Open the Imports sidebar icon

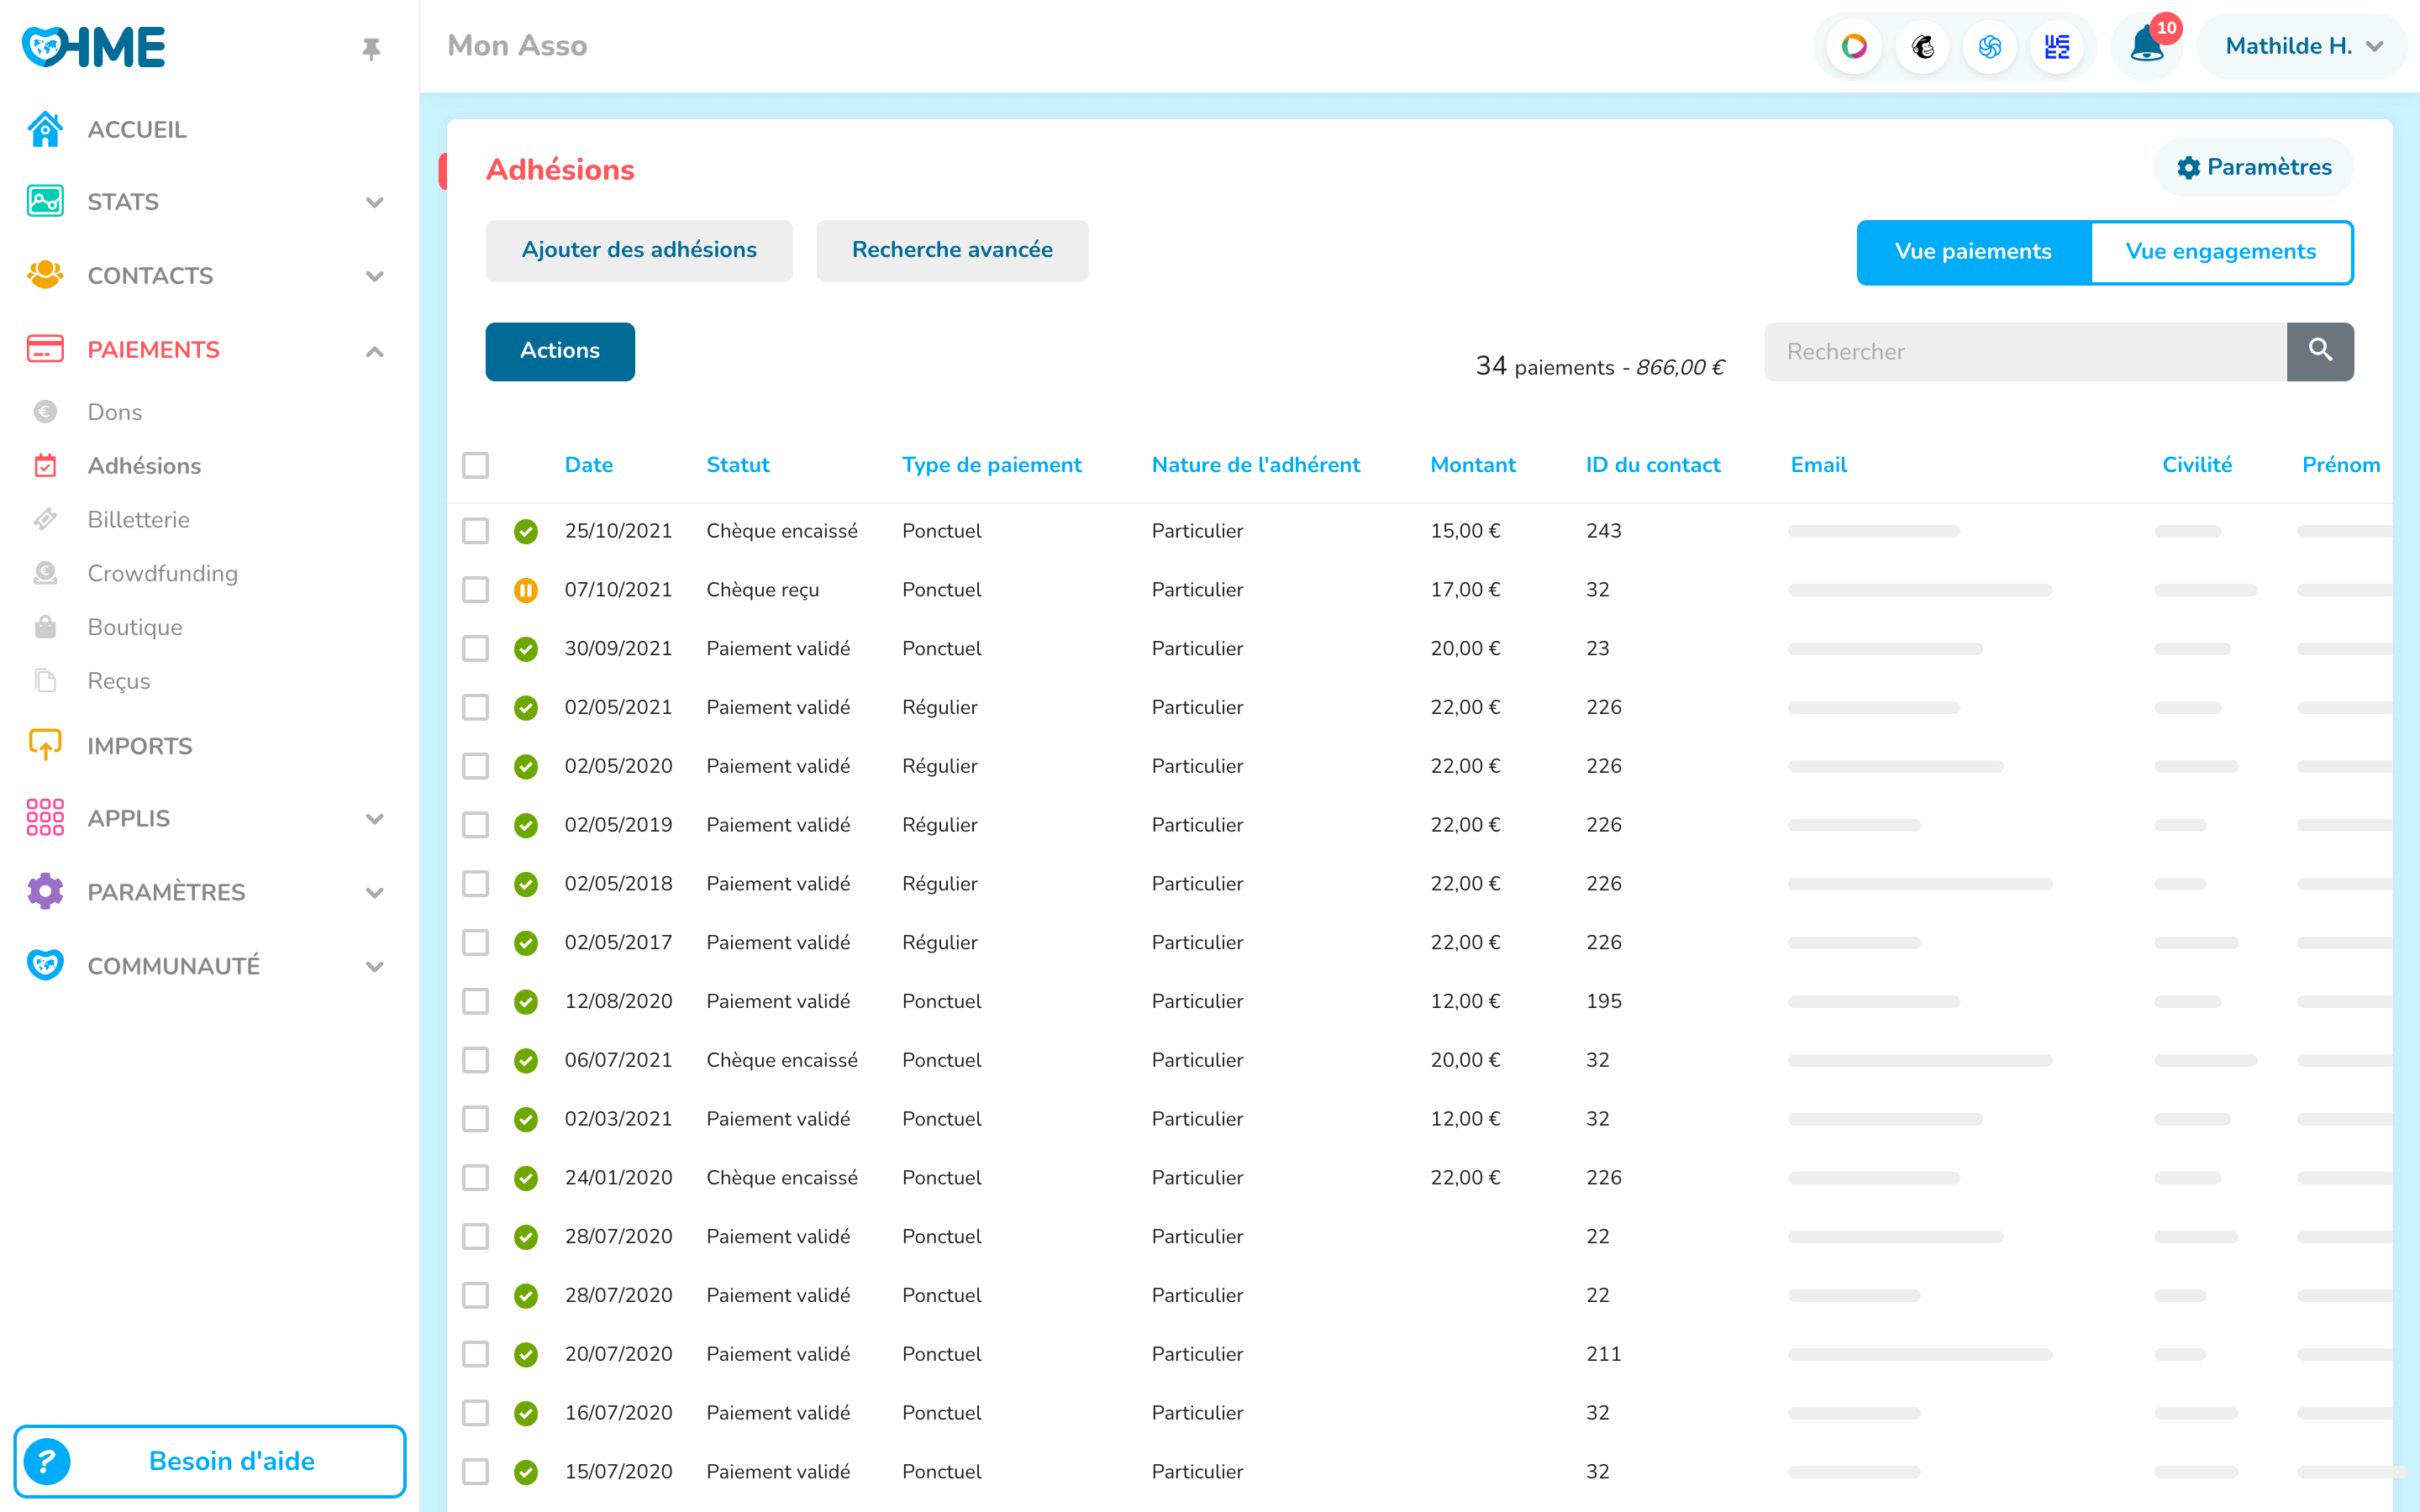(x=45, y=745)
